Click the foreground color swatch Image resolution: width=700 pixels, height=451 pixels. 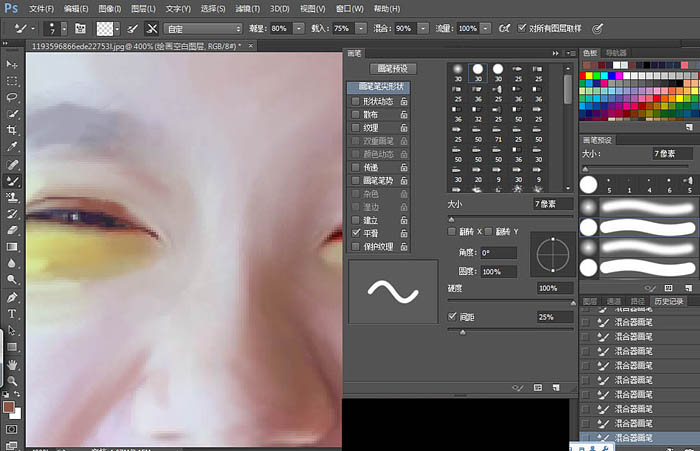tap(8, 407)
